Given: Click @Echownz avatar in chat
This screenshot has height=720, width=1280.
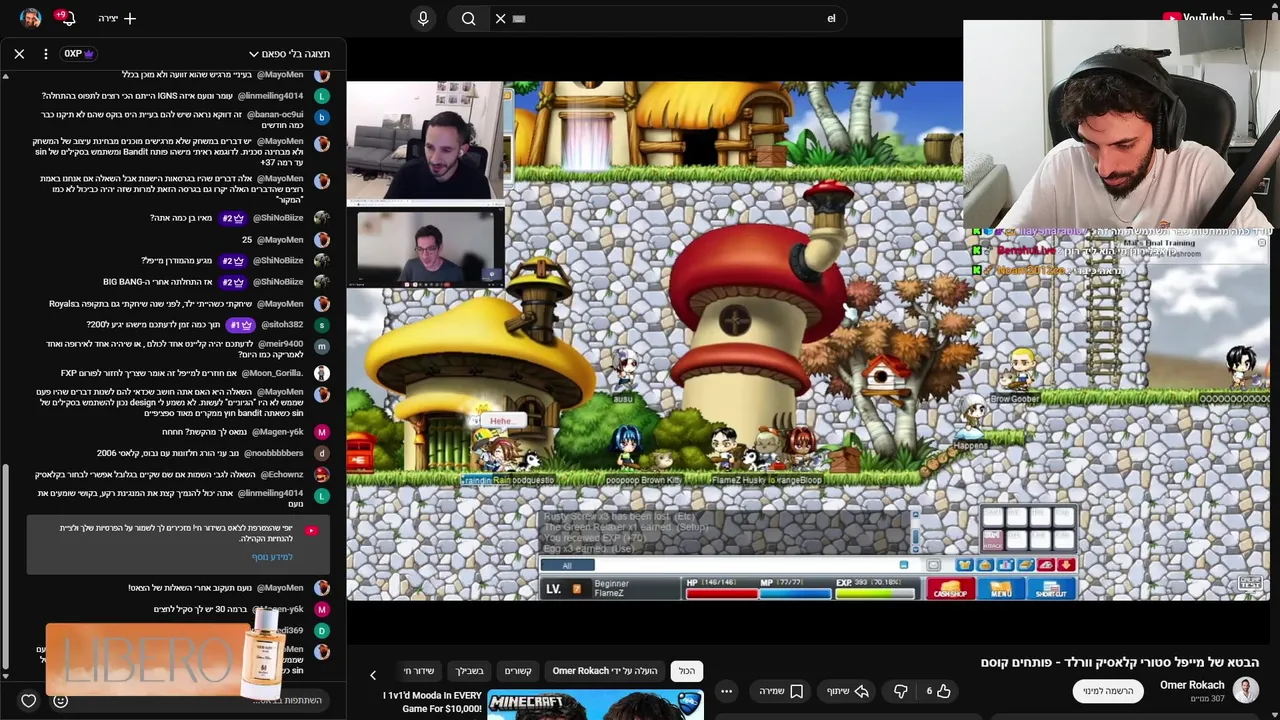Looking at the screenshot, I should click(x=321, y=475).
